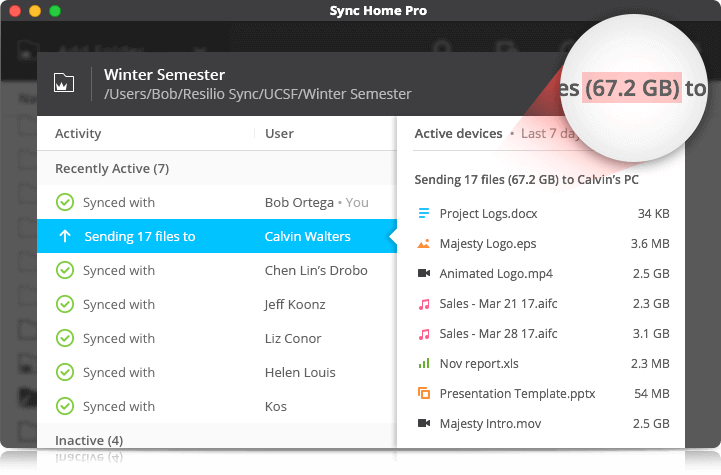Click the upload arrow icon beside Sending 17 files

tap(65, 237)
